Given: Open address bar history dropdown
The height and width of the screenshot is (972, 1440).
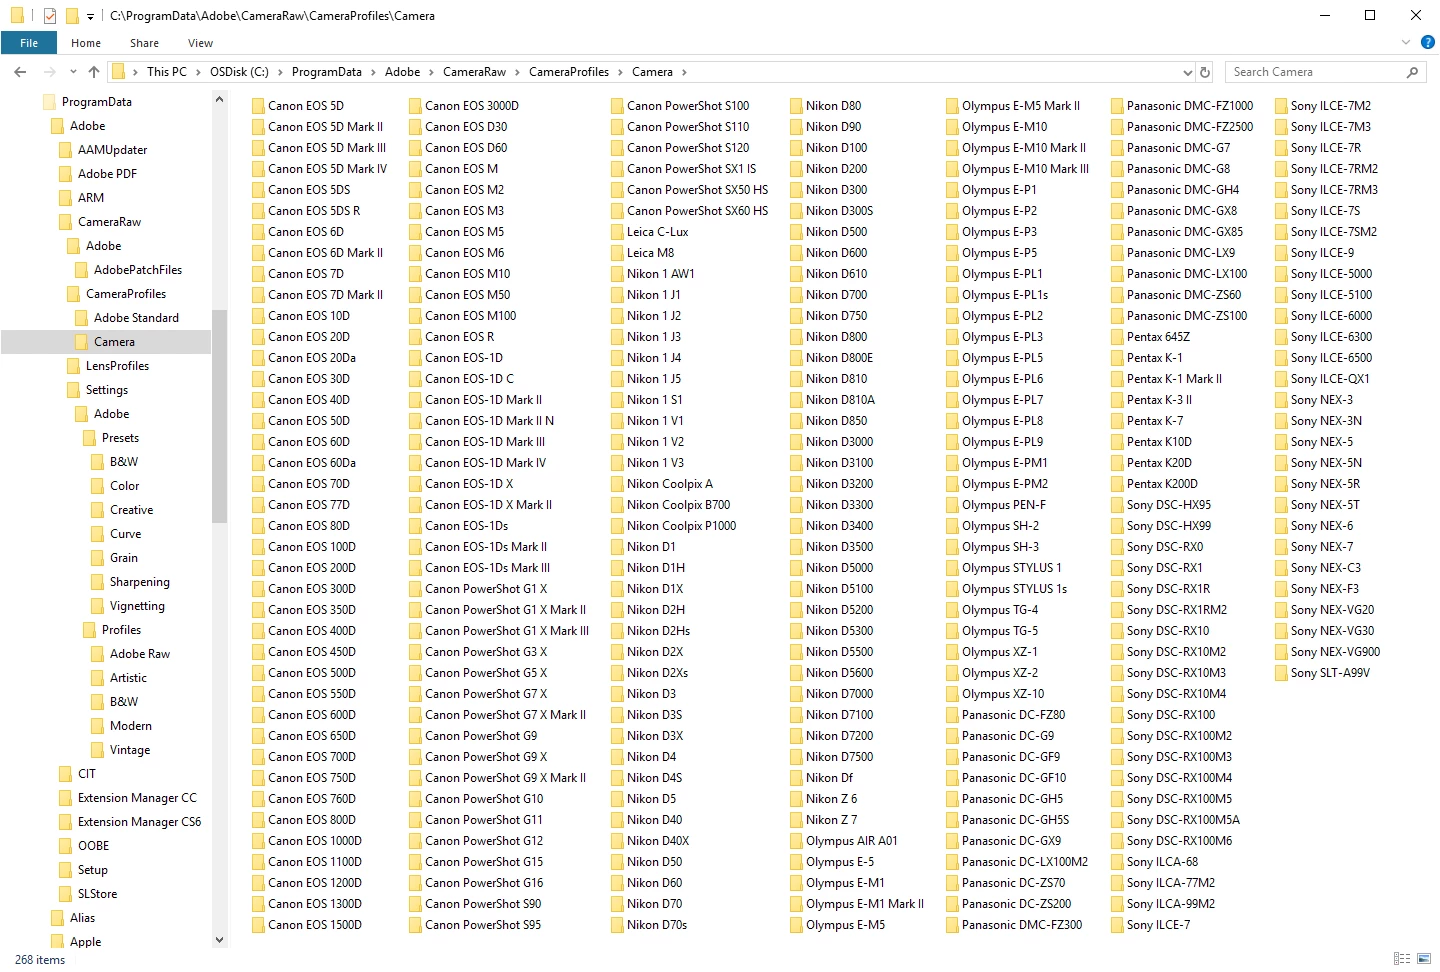Looking at the screenshot, I should click(1188, 72).
